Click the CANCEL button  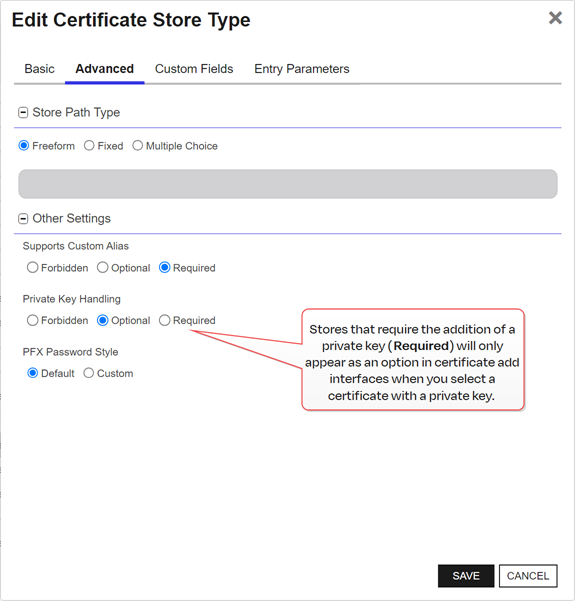(x=528, y=576)
